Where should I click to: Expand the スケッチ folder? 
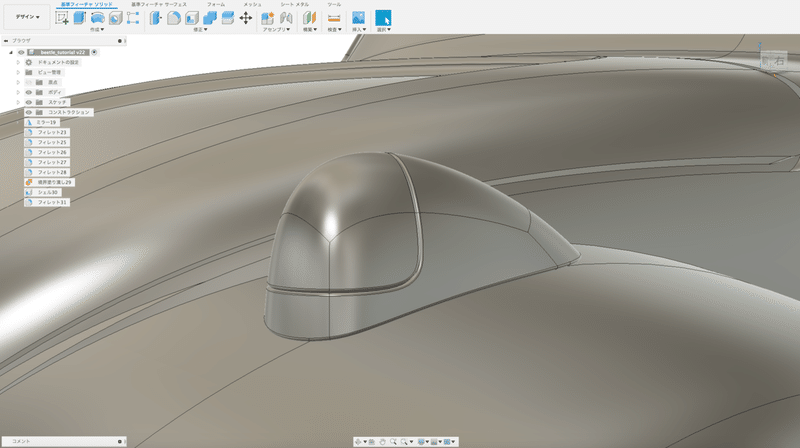[x=18, y=102]
